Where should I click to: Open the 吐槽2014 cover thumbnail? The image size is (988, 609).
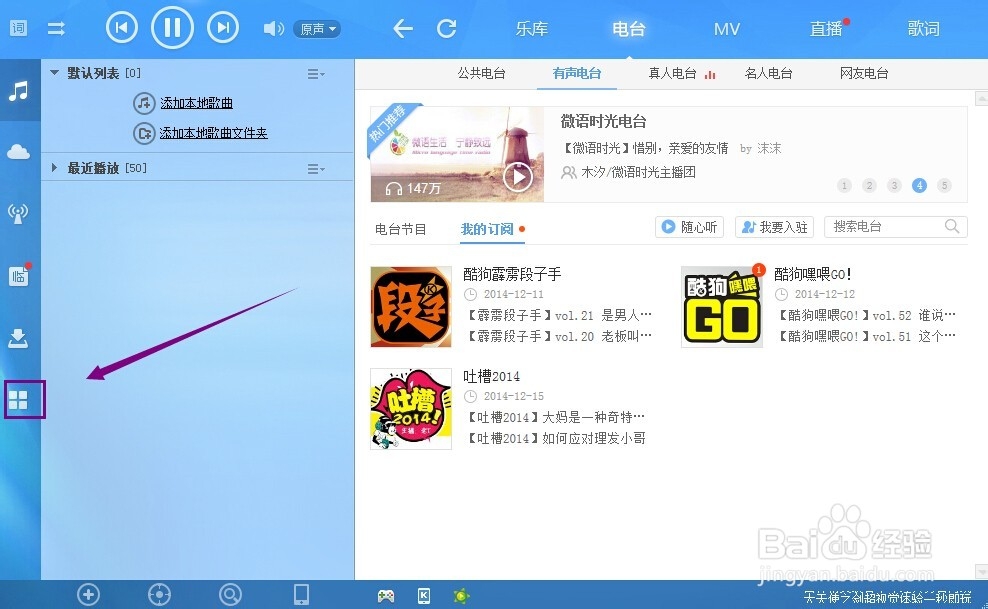click(411, 409)
